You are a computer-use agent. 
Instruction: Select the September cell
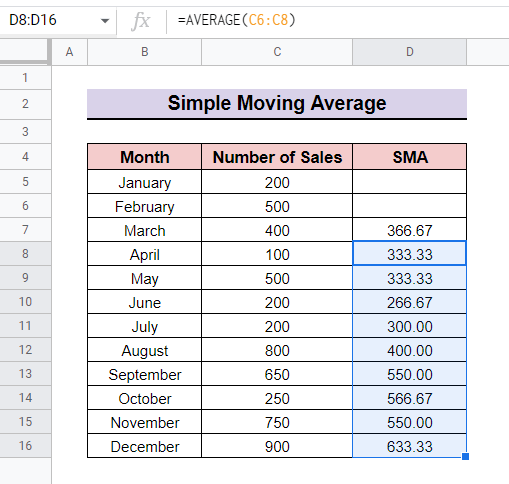(144, 374)
